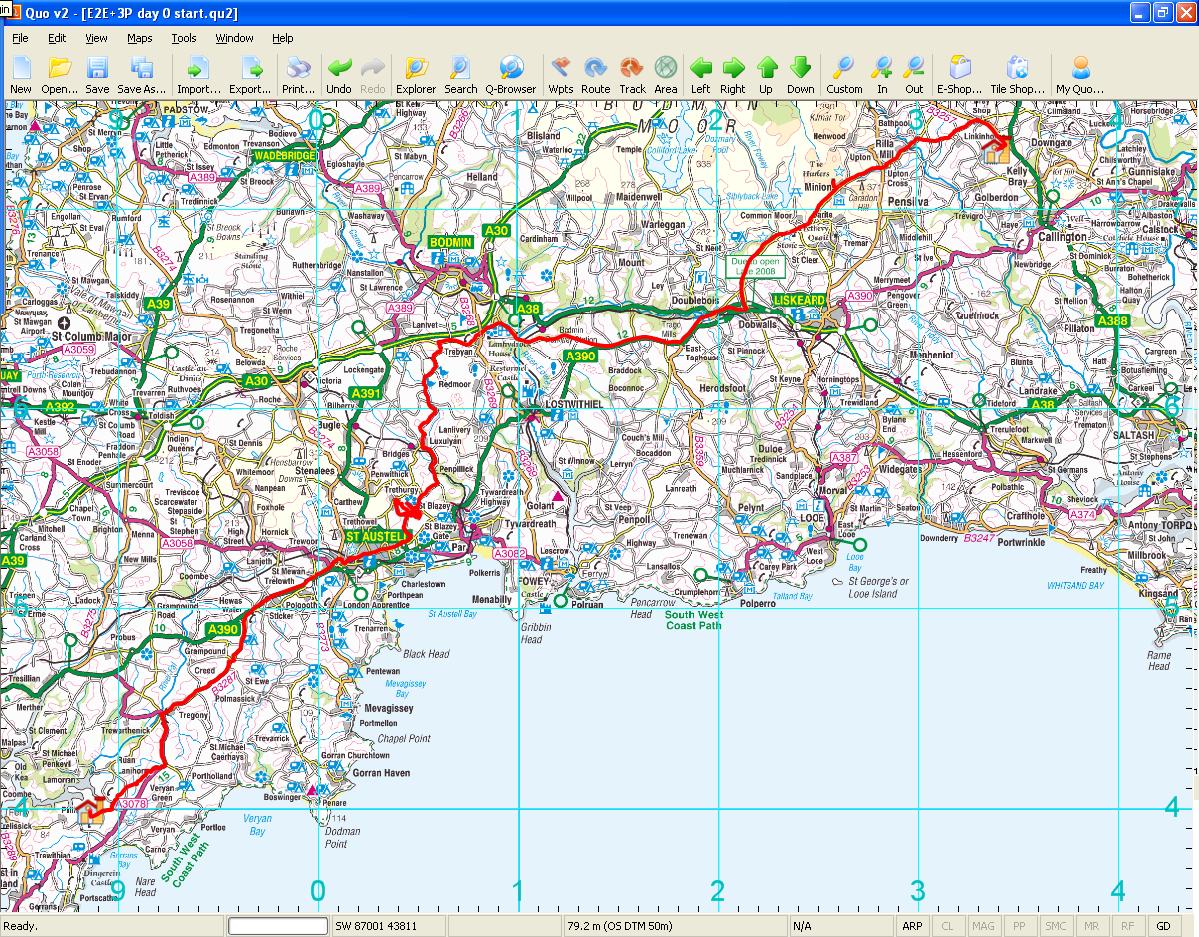Select the Area tool
Screen dimensions: 1199x937
666,75
